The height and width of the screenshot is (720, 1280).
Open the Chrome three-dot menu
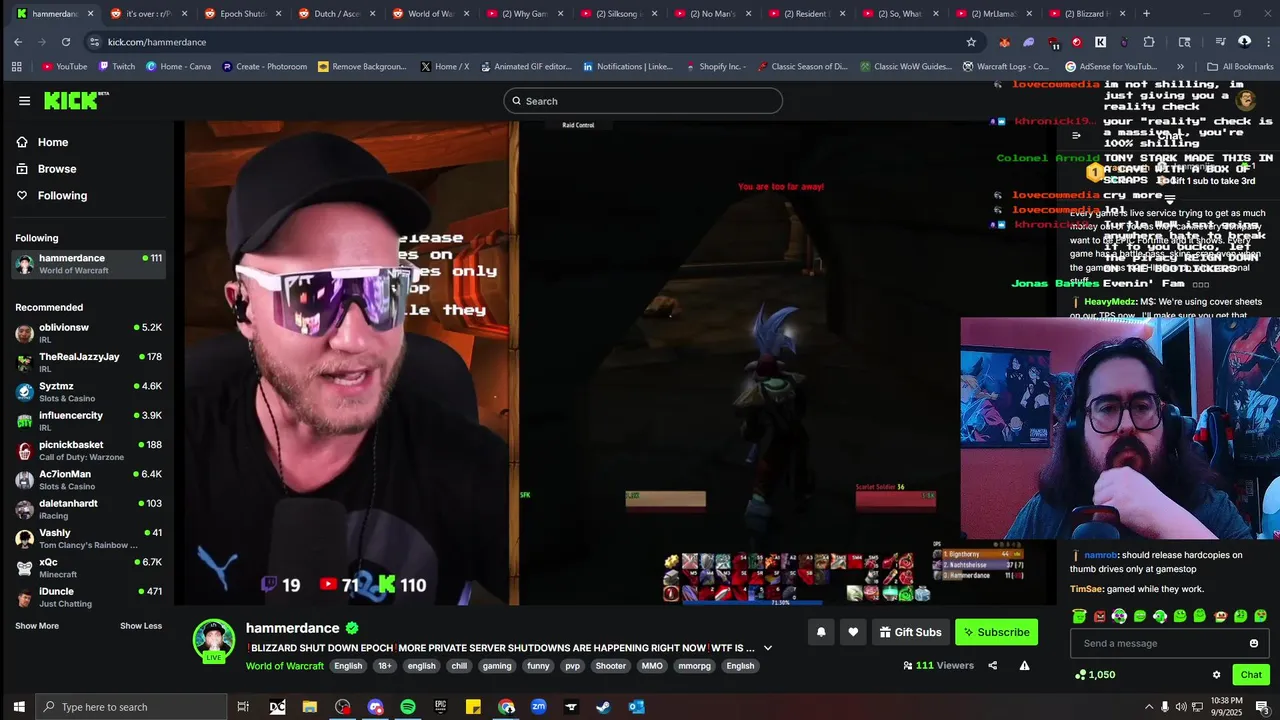coord(1267,42)
